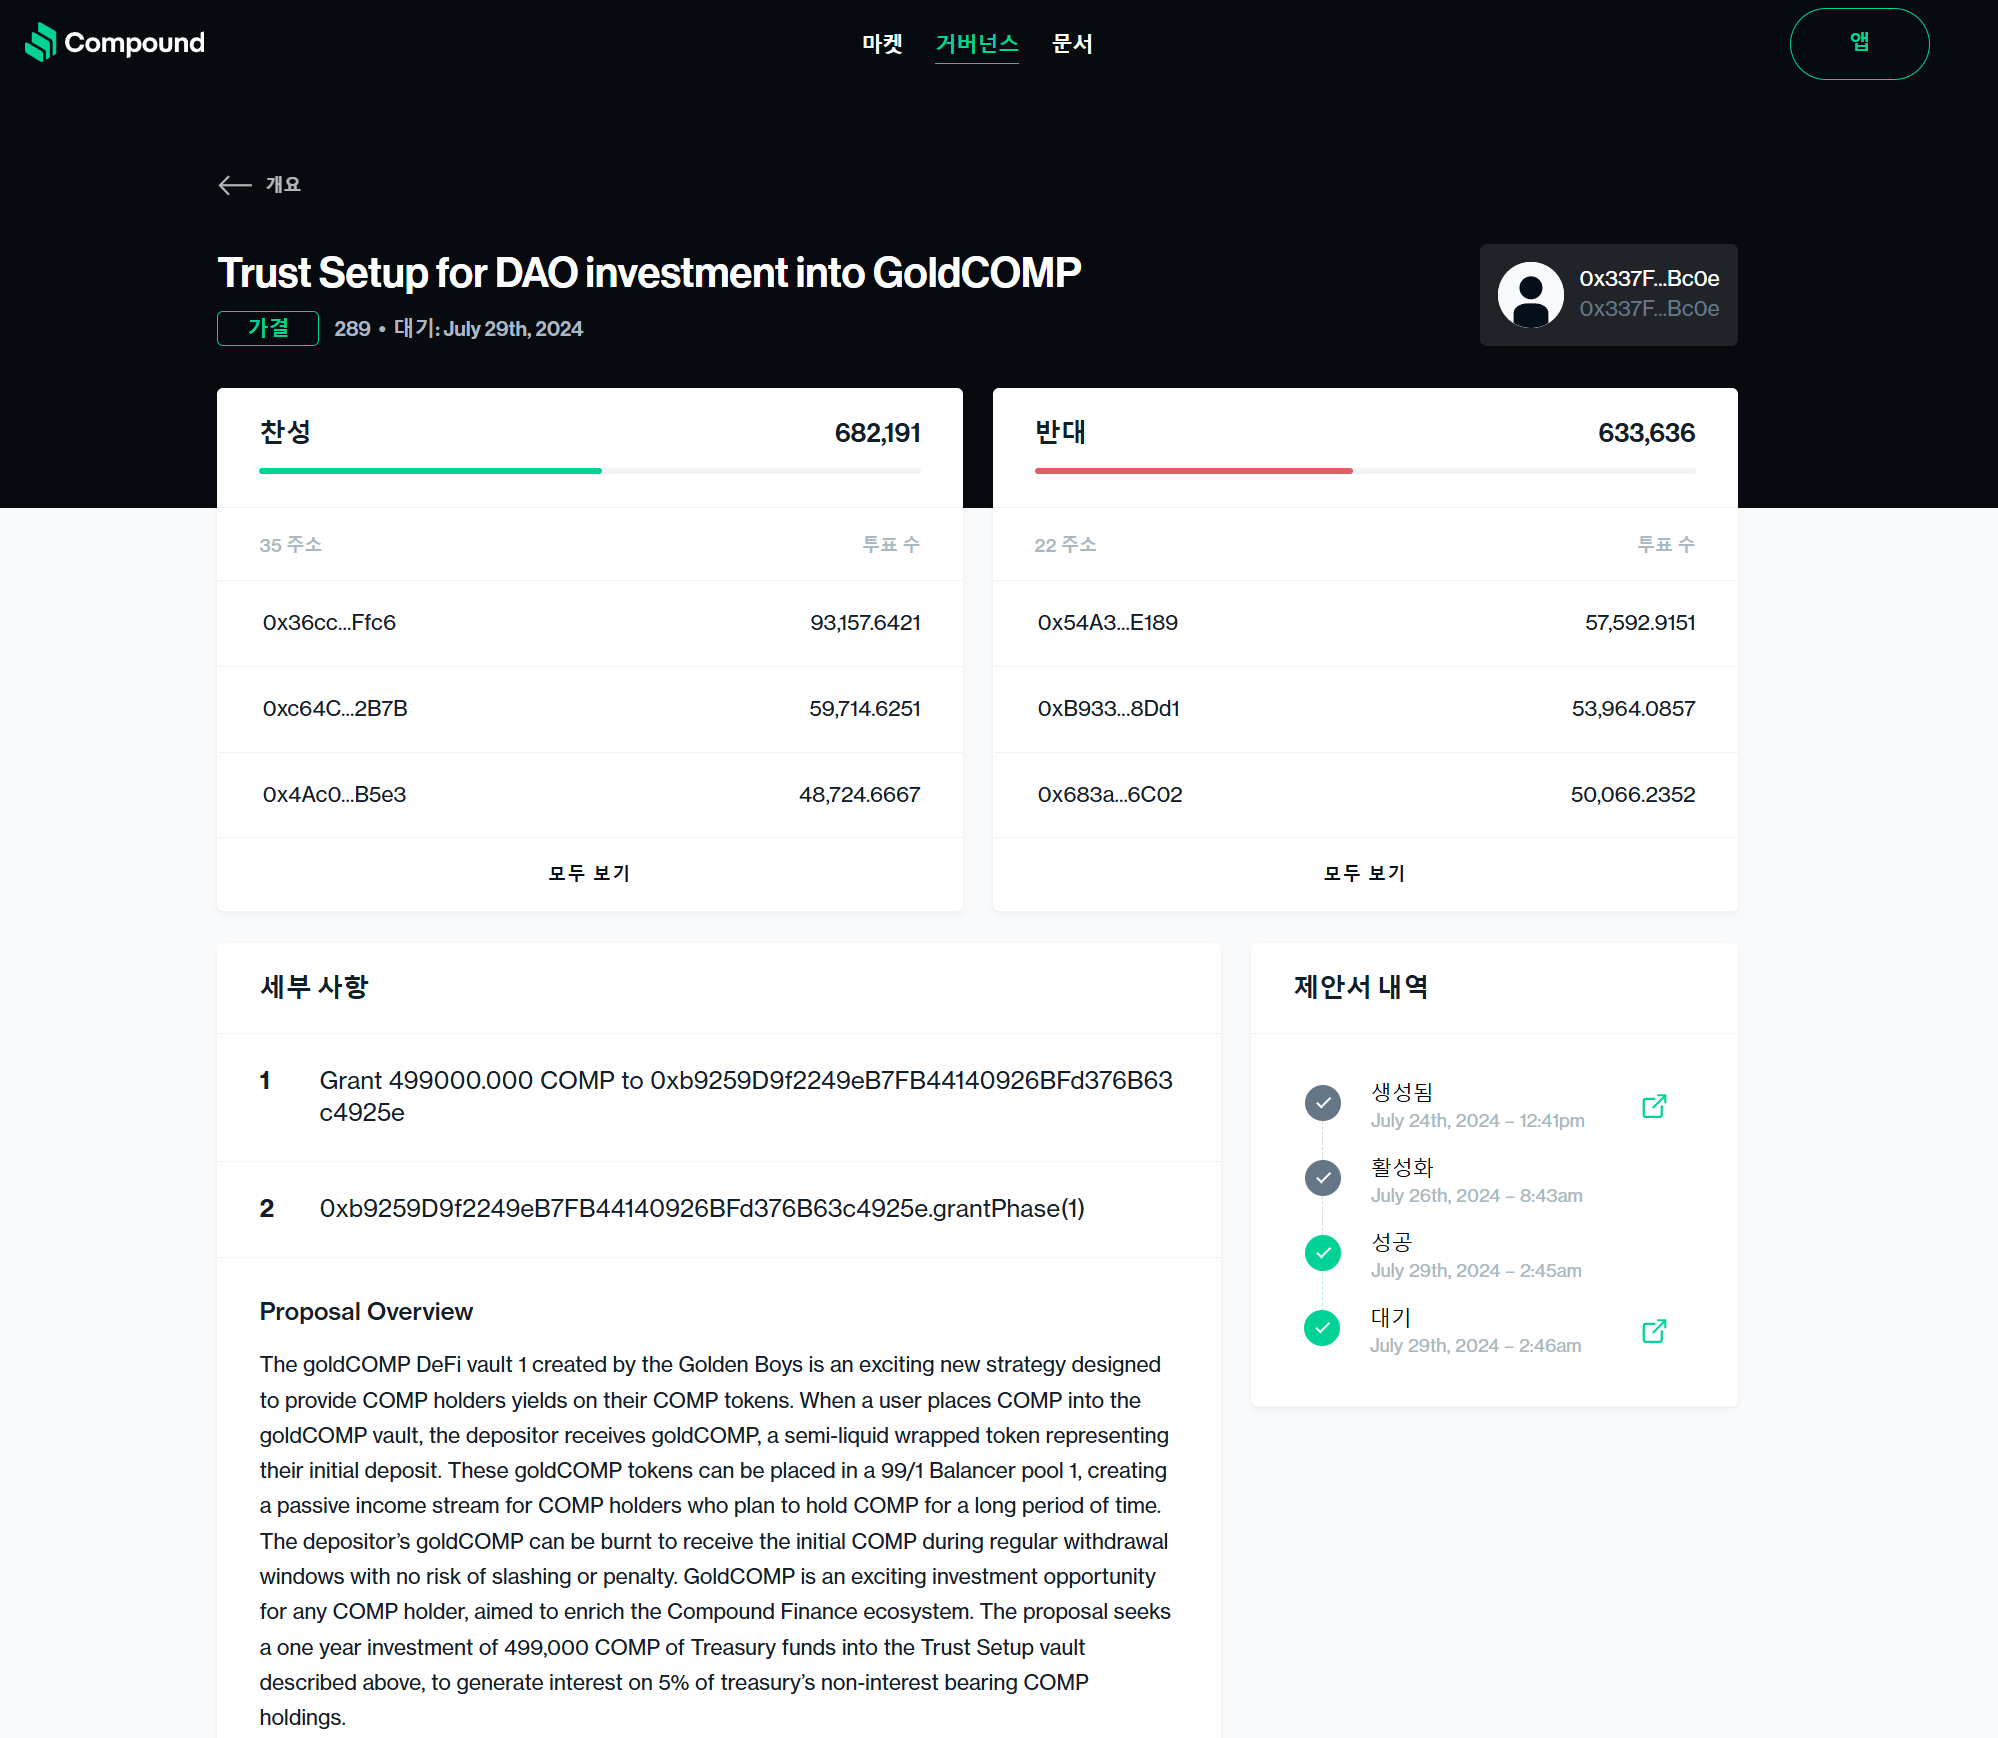Open the 마켓 navigation tab

click(x=882, y=44)
